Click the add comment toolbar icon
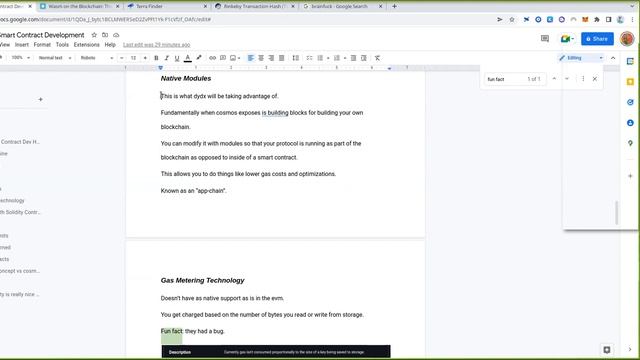640x360 pixels. coord(223,58)
